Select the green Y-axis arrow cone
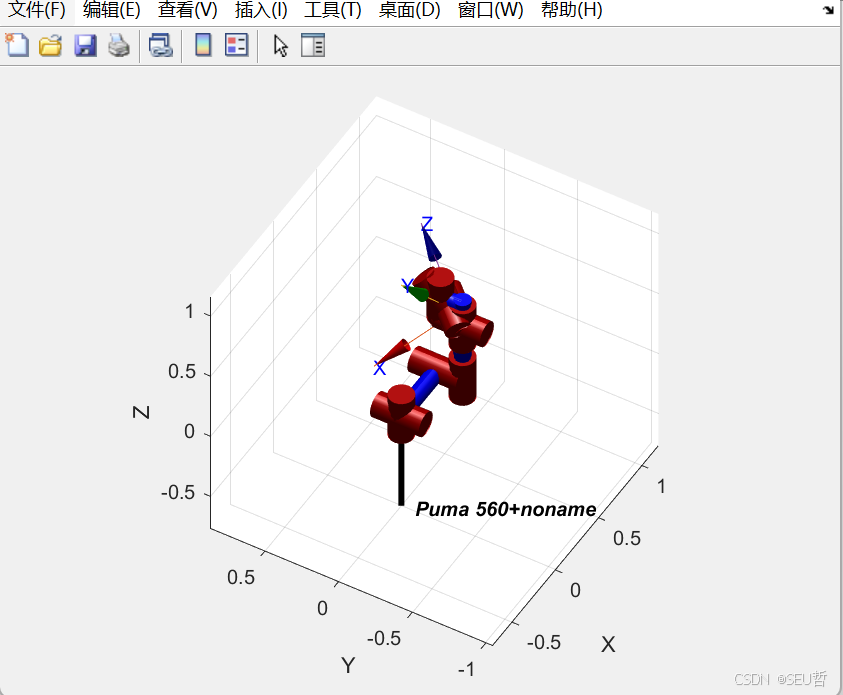The width and height of the screenshot is (843, 695). pyautogui.click(x=418, y=293)
